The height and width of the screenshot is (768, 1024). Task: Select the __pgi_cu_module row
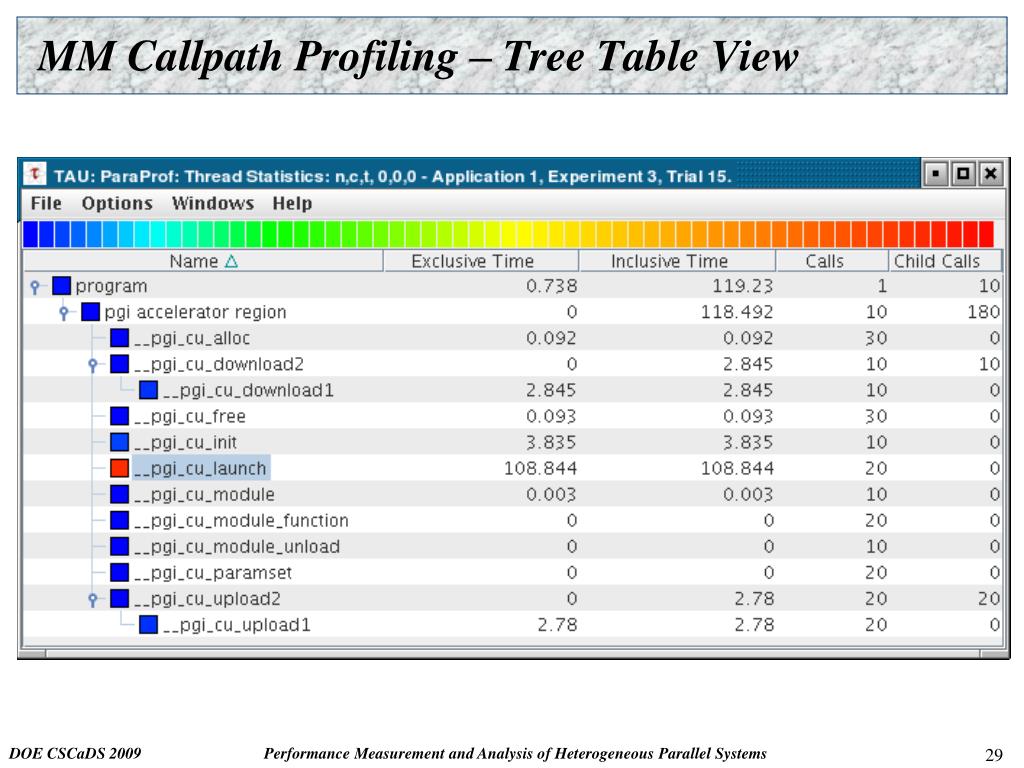click(x=512, y=494)
